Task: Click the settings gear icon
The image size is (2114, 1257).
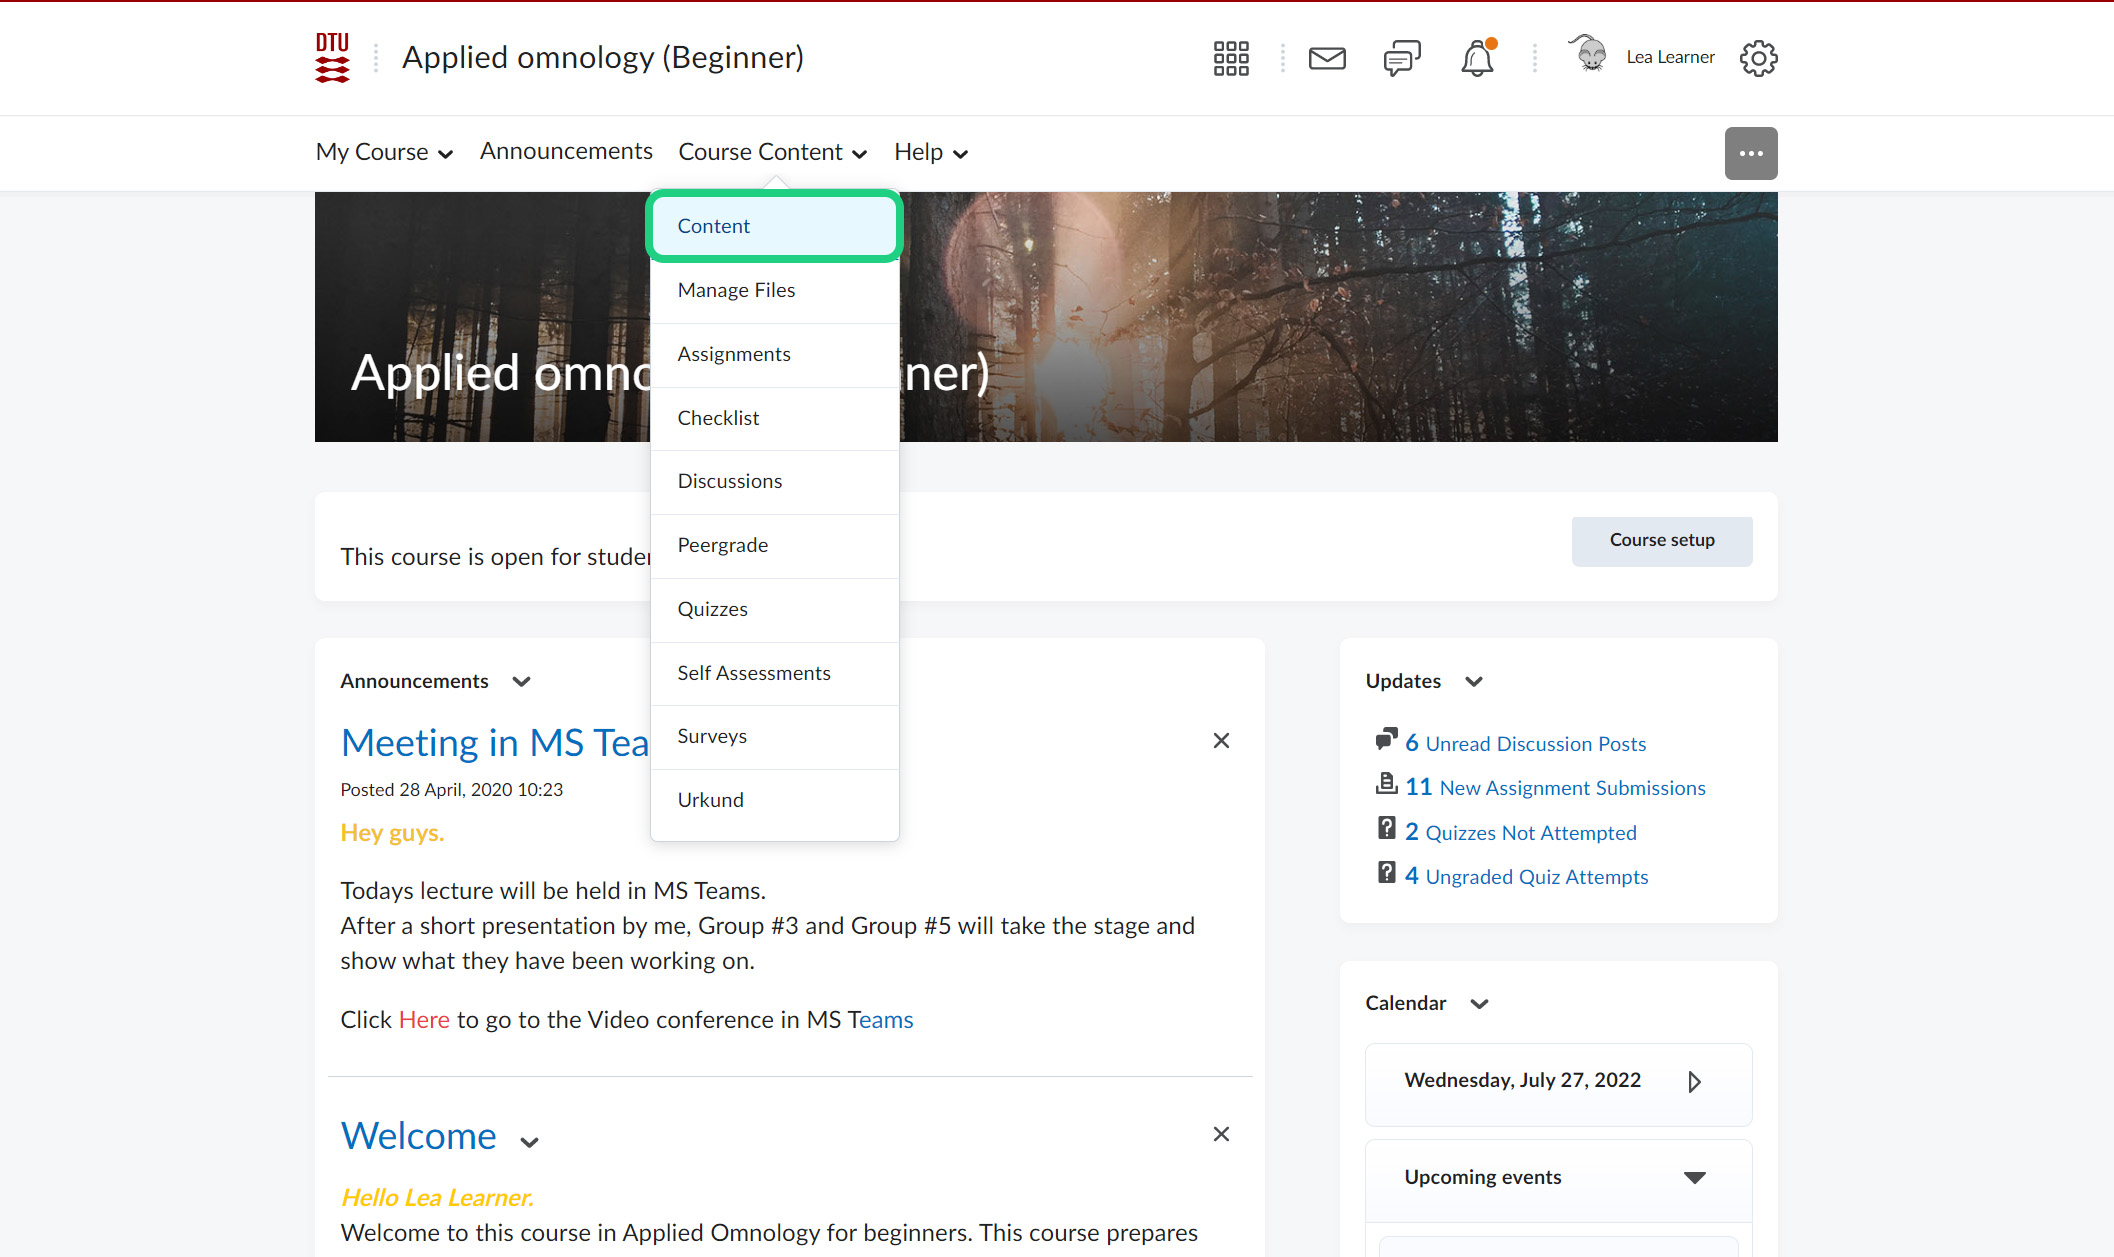Action: tap(1758, 58)
